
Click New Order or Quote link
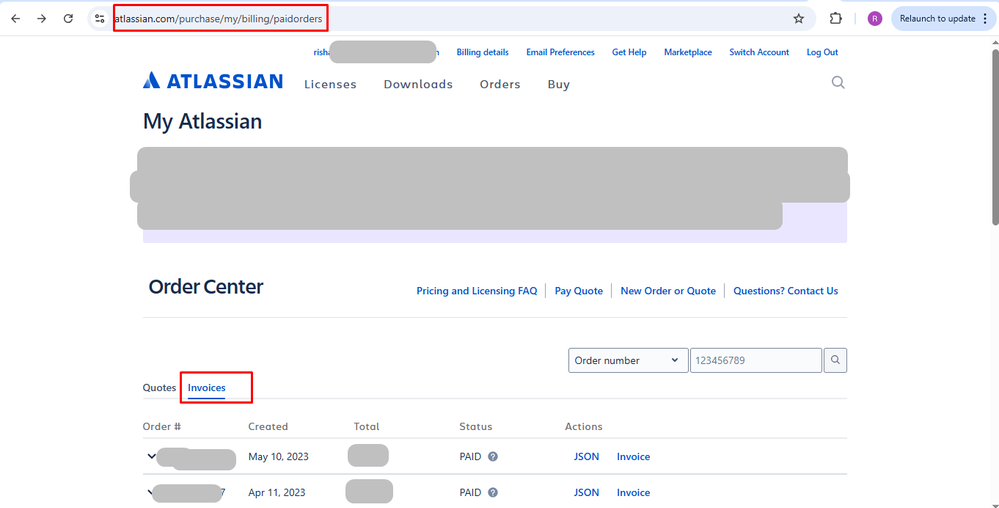(x=668, y=291)
